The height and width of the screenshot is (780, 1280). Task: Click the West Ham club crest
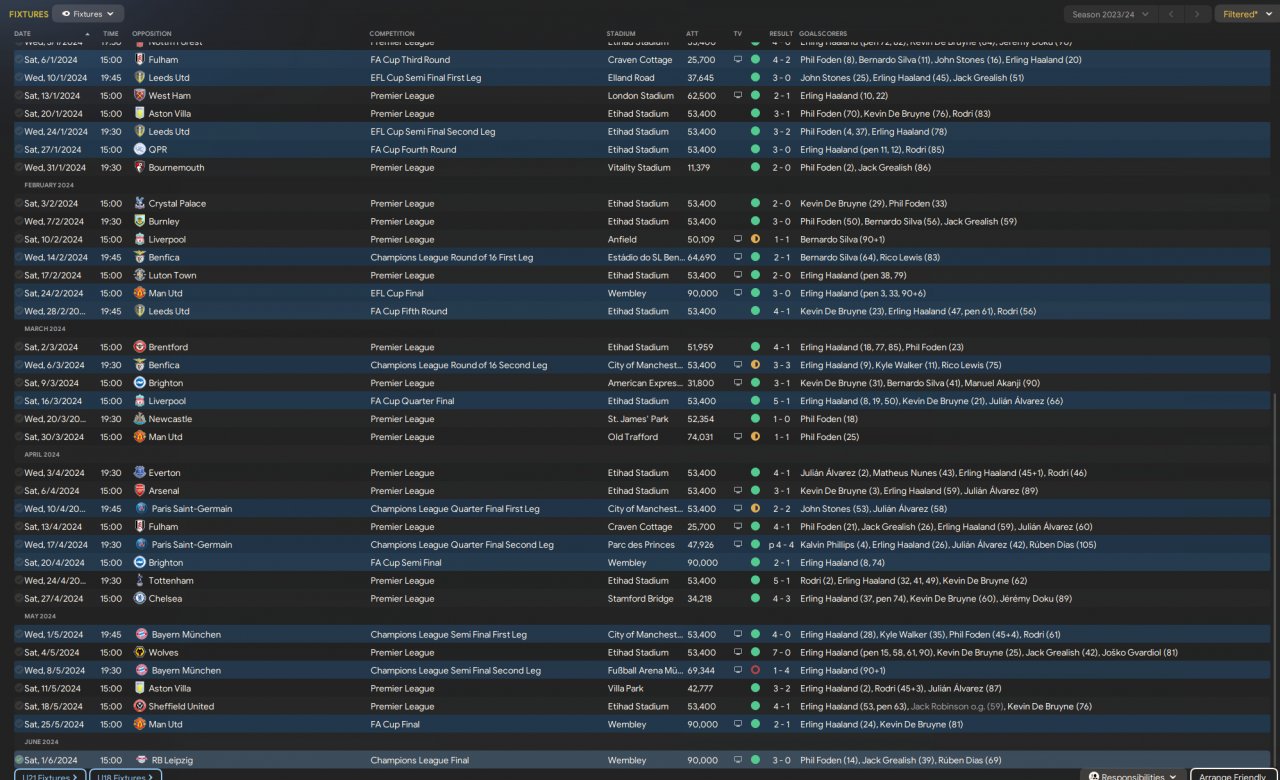[139, 96]
